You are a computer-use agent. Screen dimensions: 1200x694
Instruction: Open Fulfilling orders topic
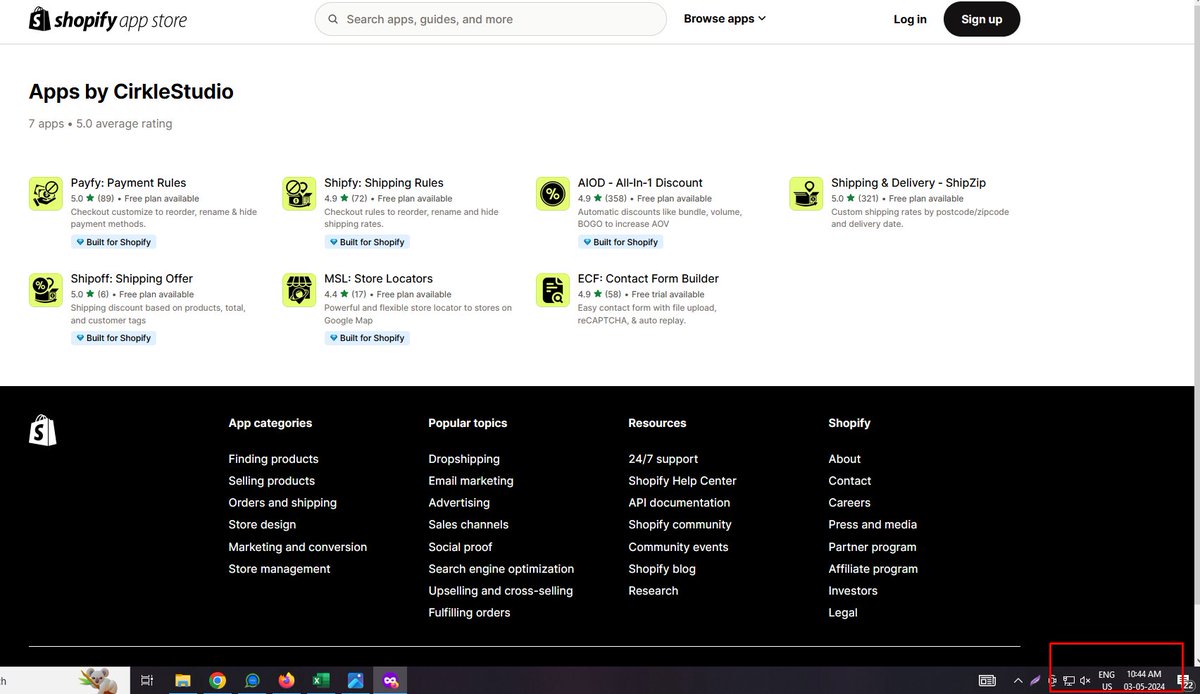pos(469,613)
